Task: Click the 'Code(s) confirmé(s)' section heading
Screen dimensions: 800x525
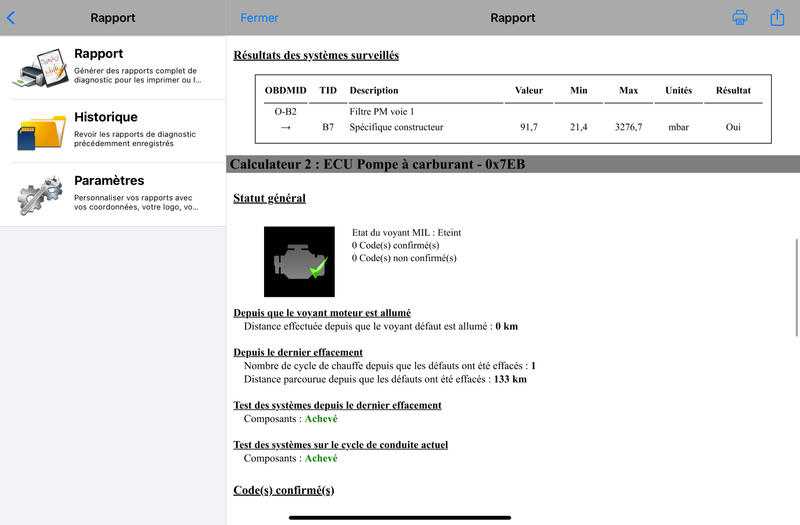Action: 284,490
